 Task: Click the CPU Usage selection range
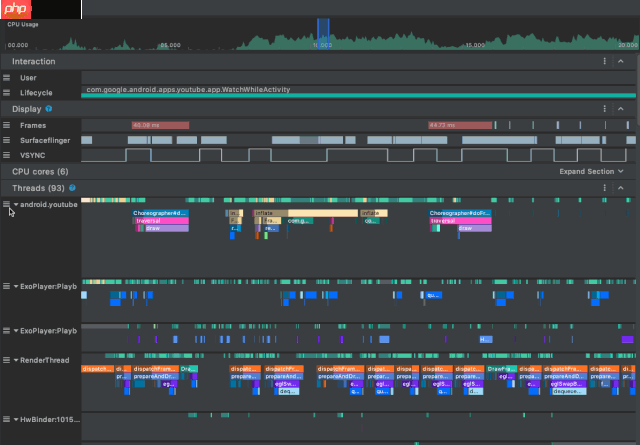tap(323, 34)
